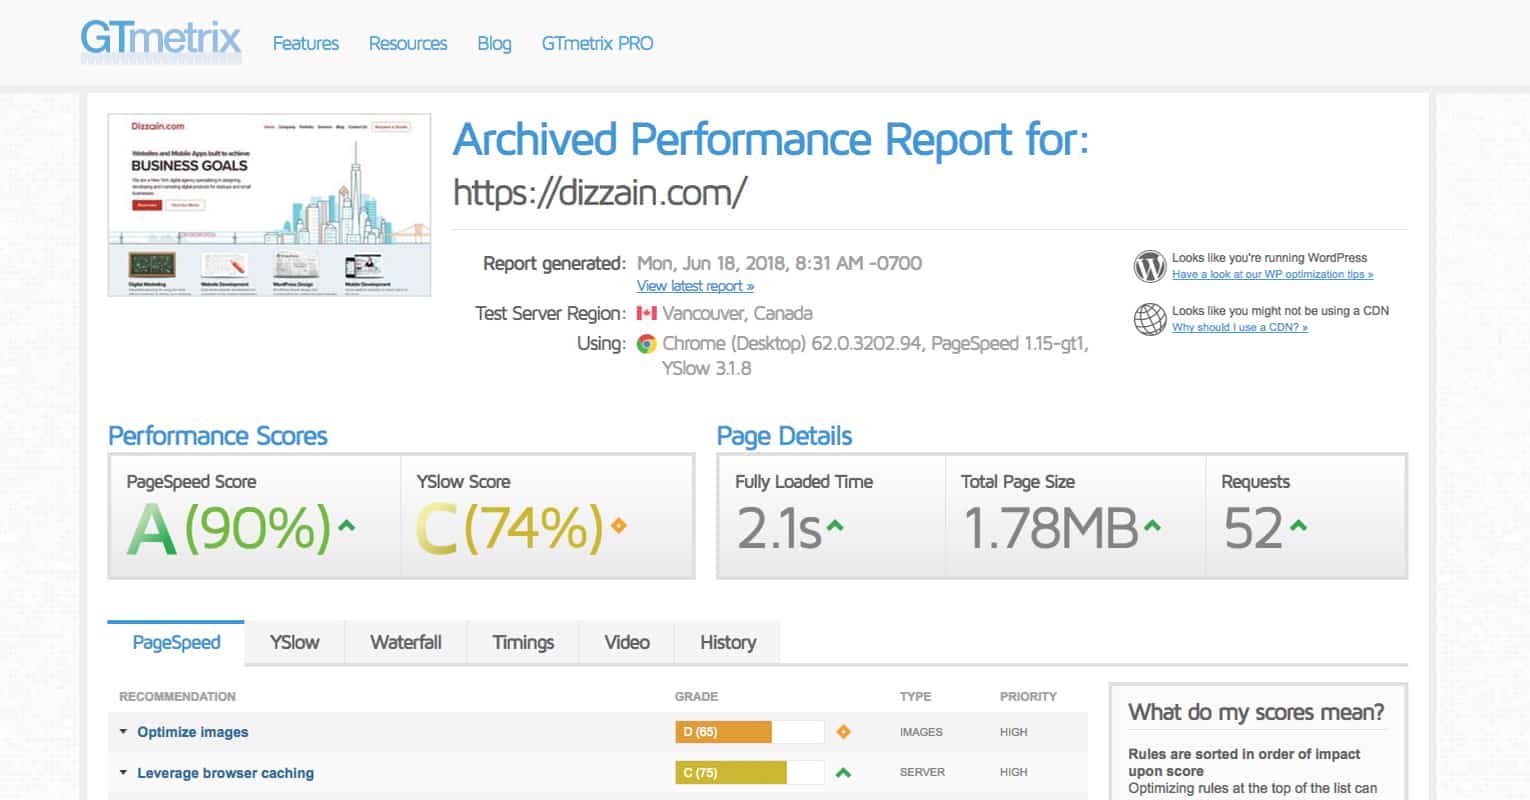Screen dimensions: 1530x800
Task: Click the Page Details heading
Action: pyautogui.click(x=784, y=436)
